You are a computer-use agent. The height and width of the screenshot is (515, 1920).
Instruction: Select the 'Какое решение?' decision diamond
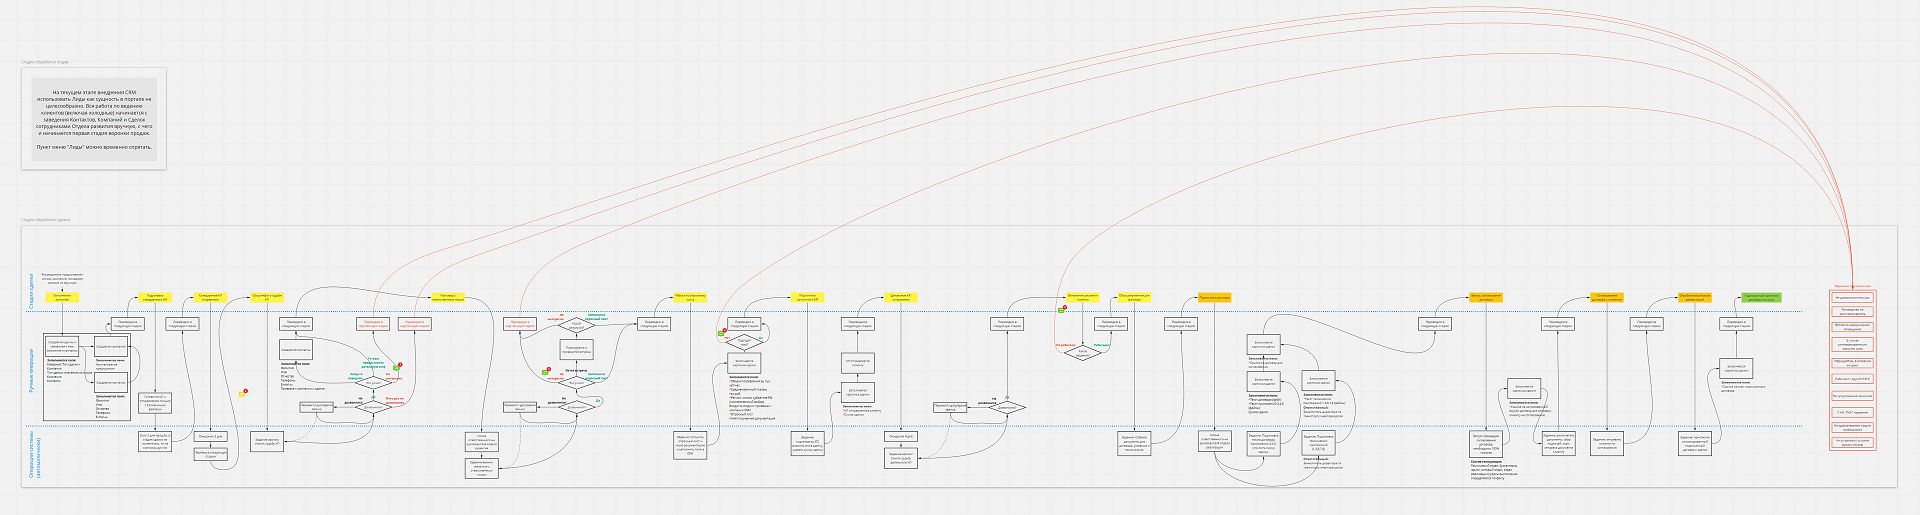(x=1082, y=352)
